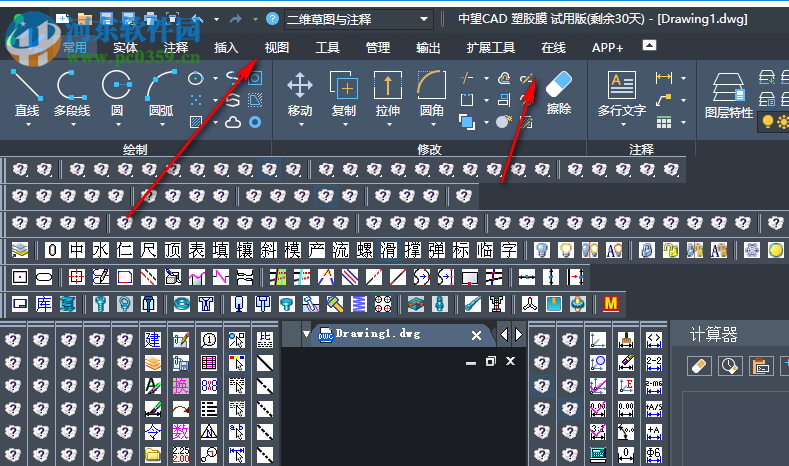Click the blue 令 icon
Screen dimensions: 789x466
point(153,432)
